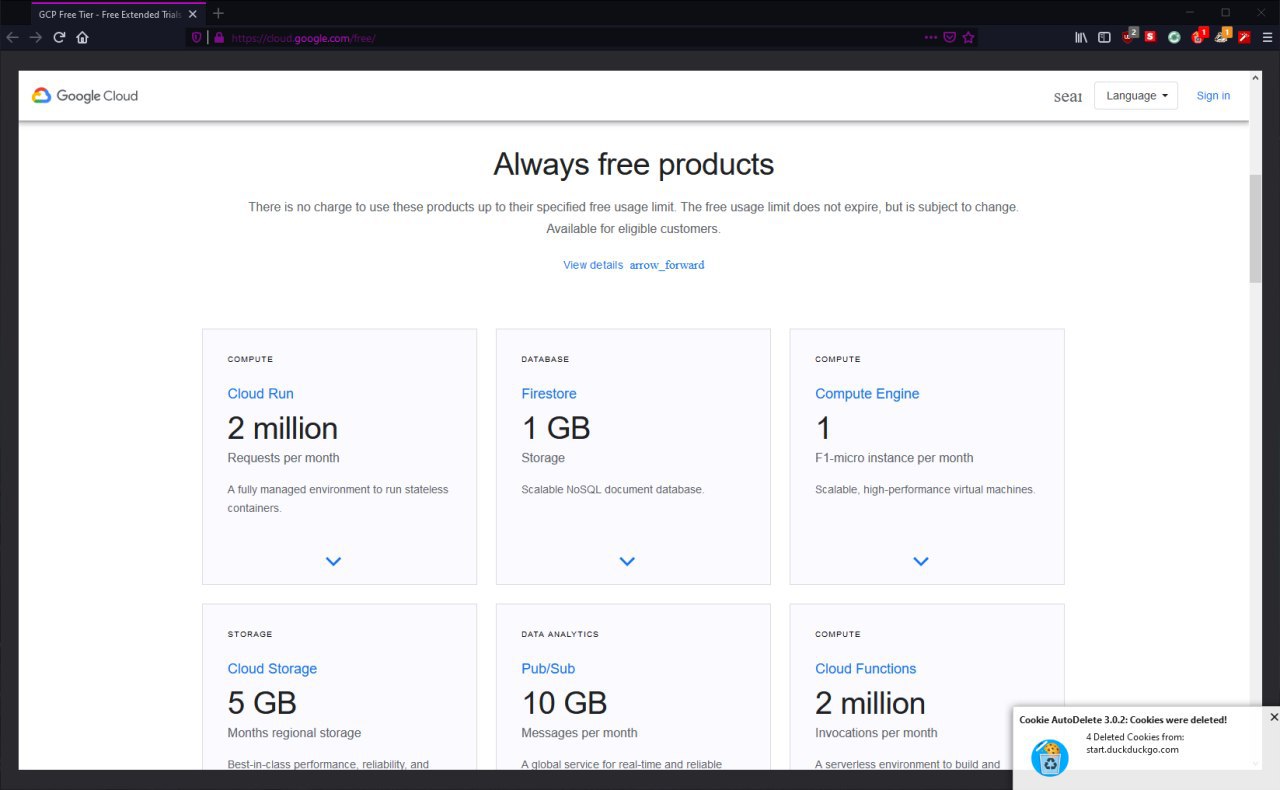Click the recycle bin cookie notification icon
Viewport: 1280px width, 790px height.
pos(1050,758)
